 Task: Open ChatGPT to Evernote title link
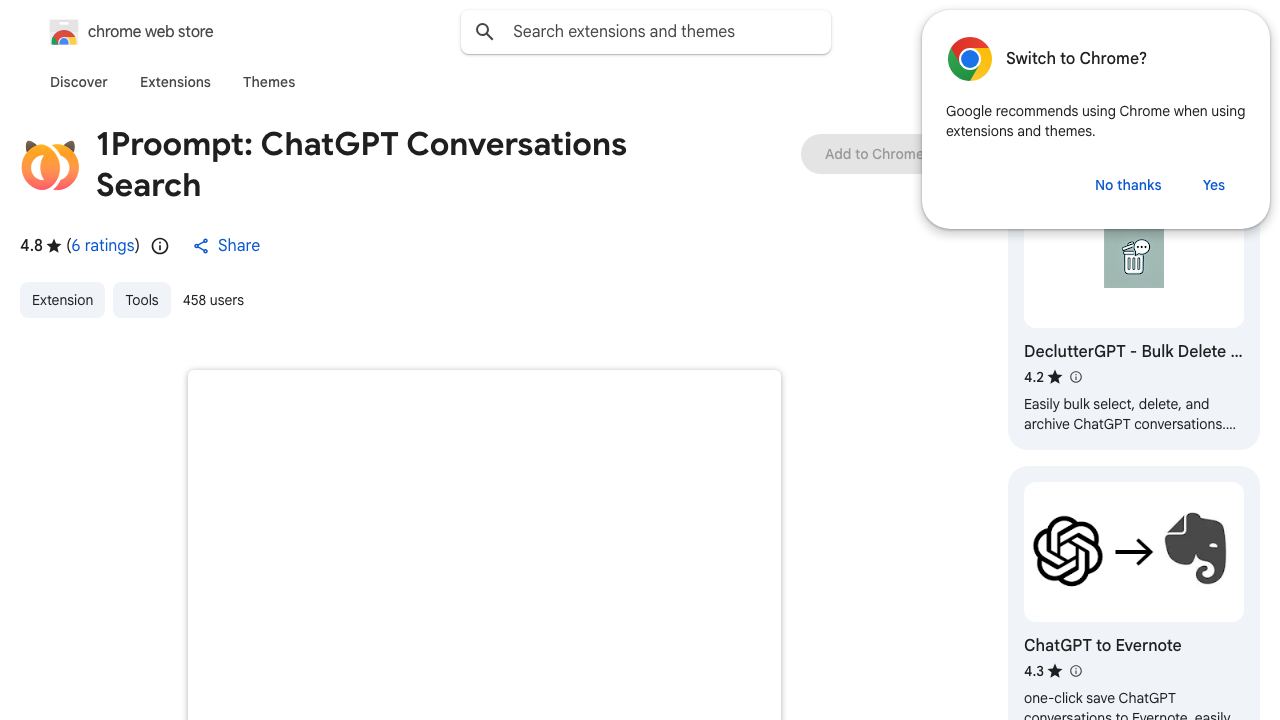coord(1103,645)
